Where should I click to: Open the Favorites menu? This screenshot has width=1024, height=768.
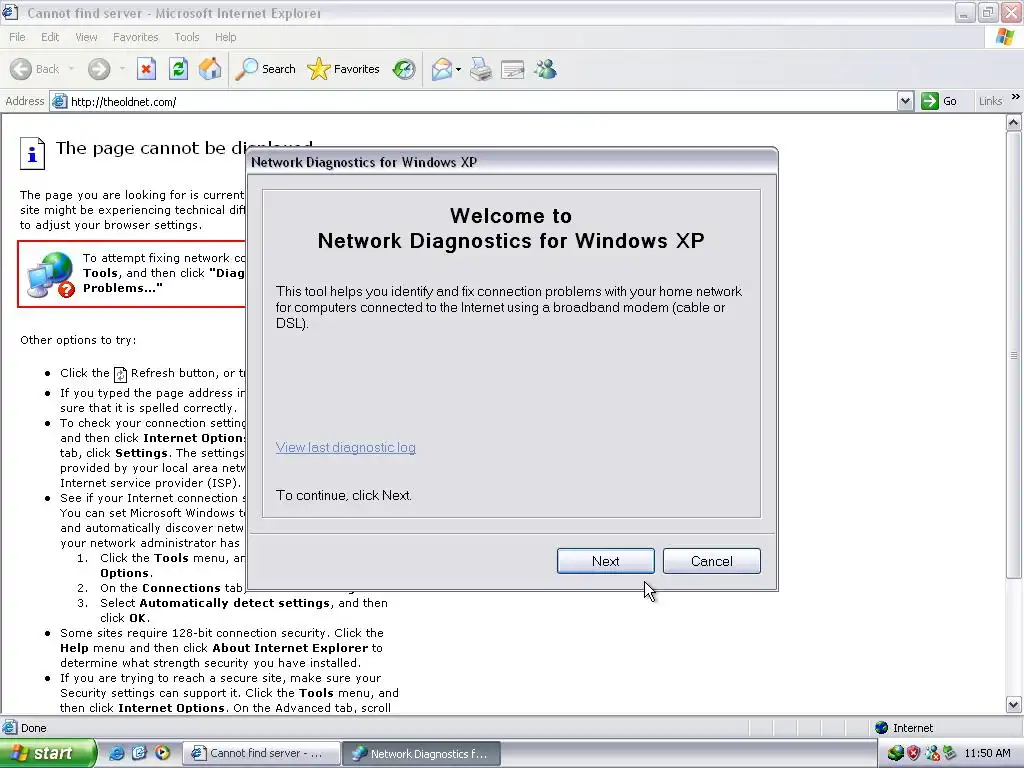(135, 37)
